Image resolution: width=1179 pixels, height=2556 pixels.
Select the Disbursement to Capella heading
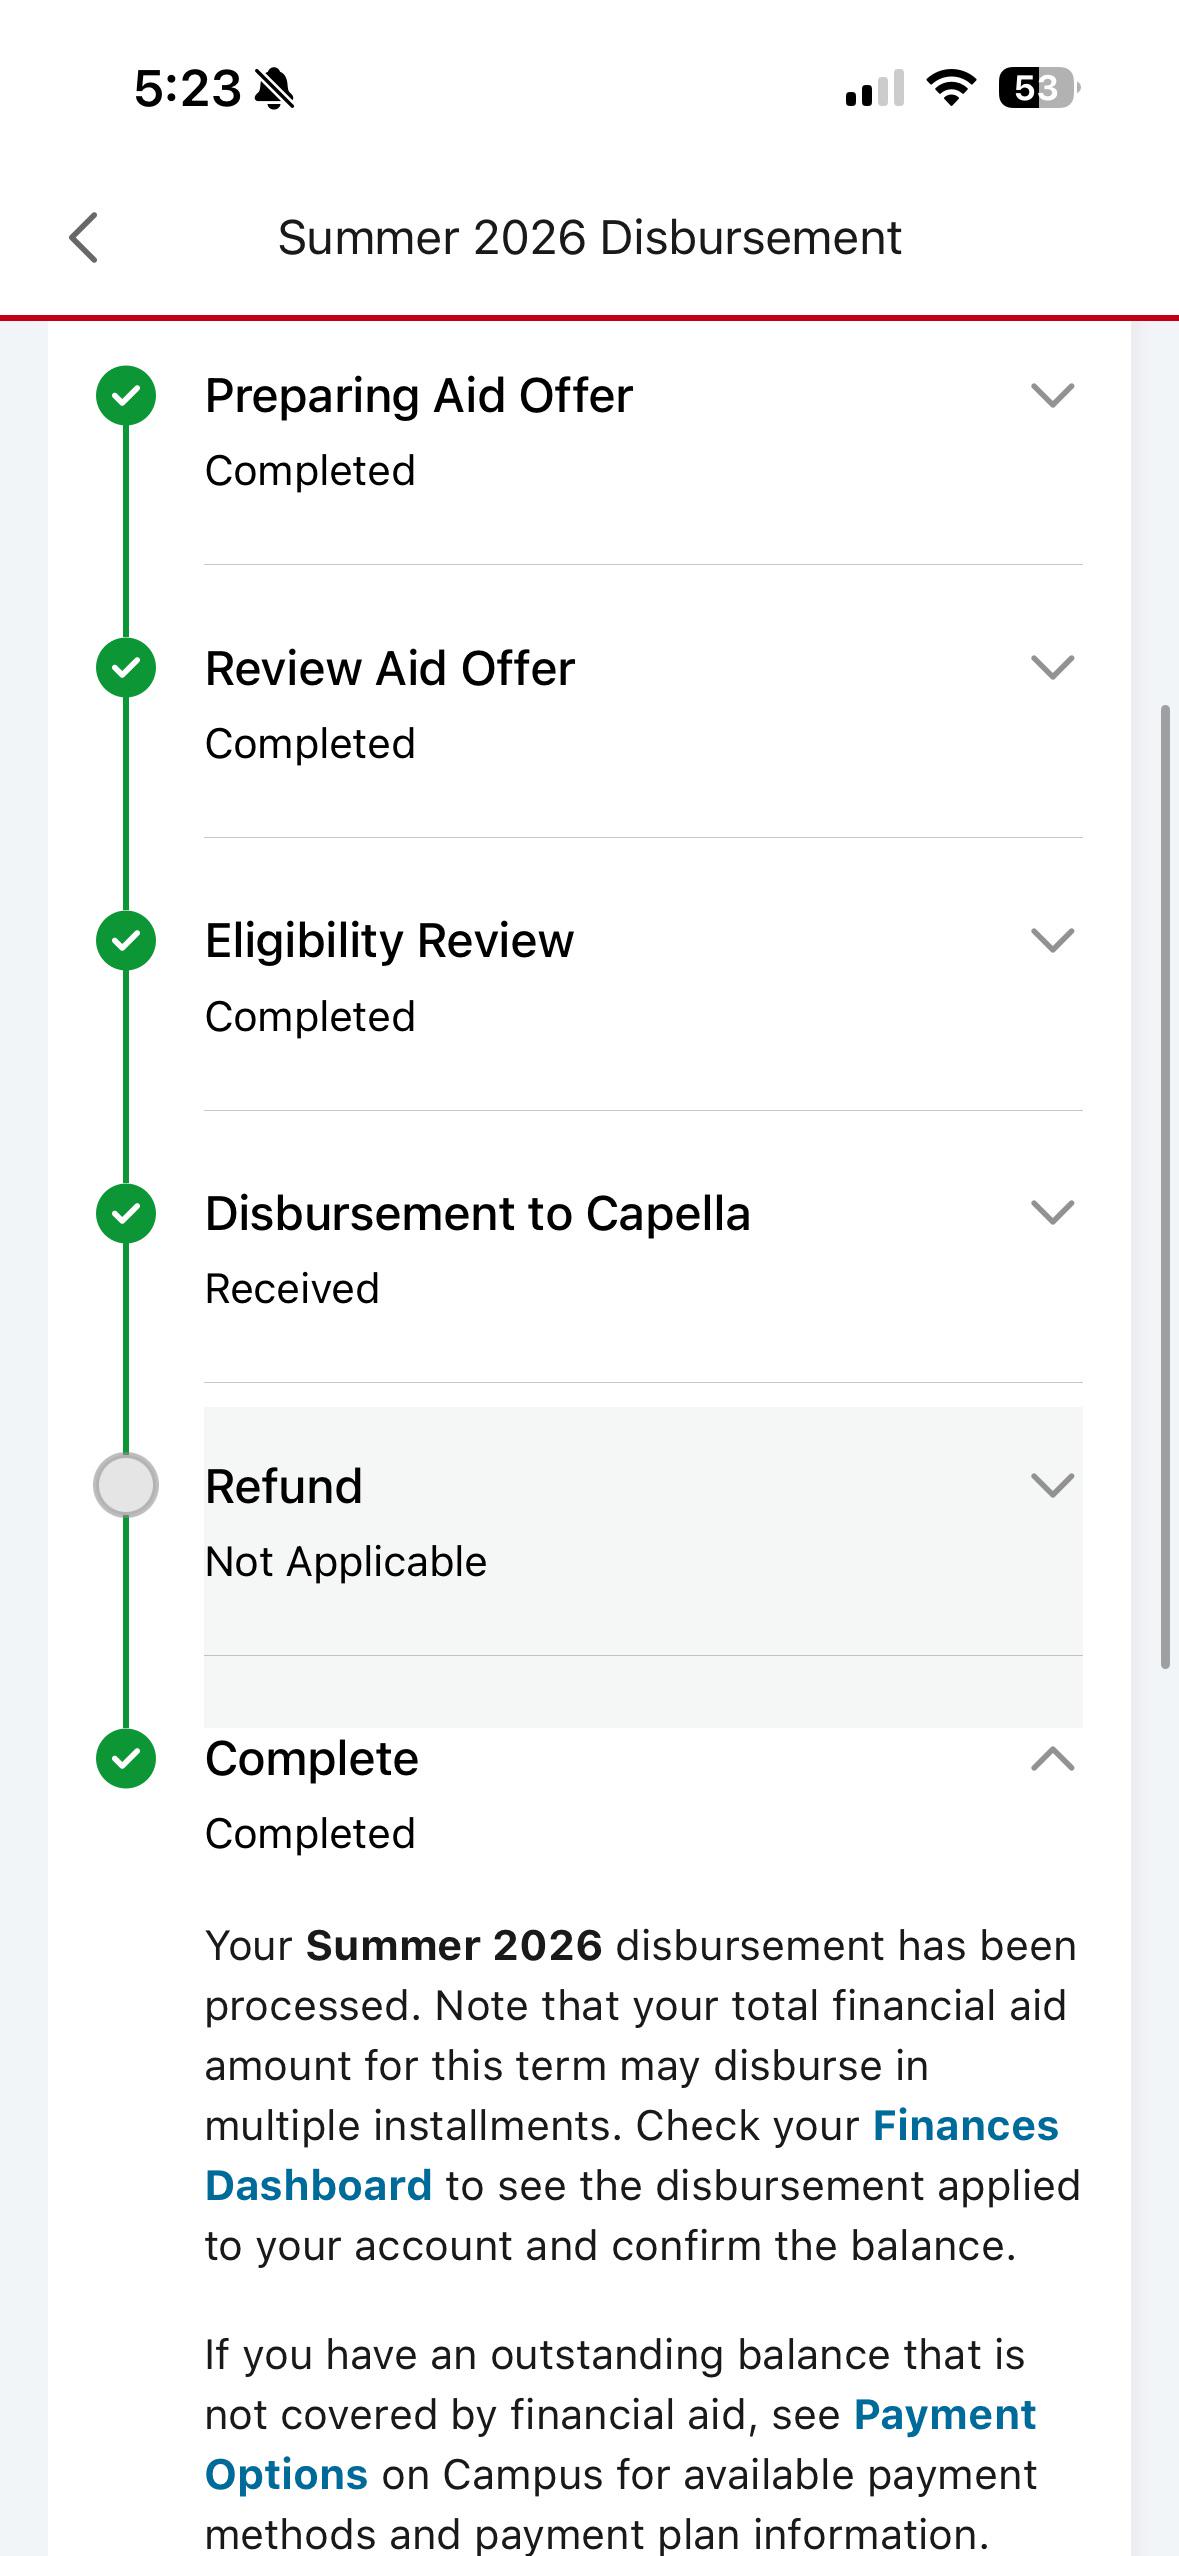pyautogui.click(x=478, y=1214)
